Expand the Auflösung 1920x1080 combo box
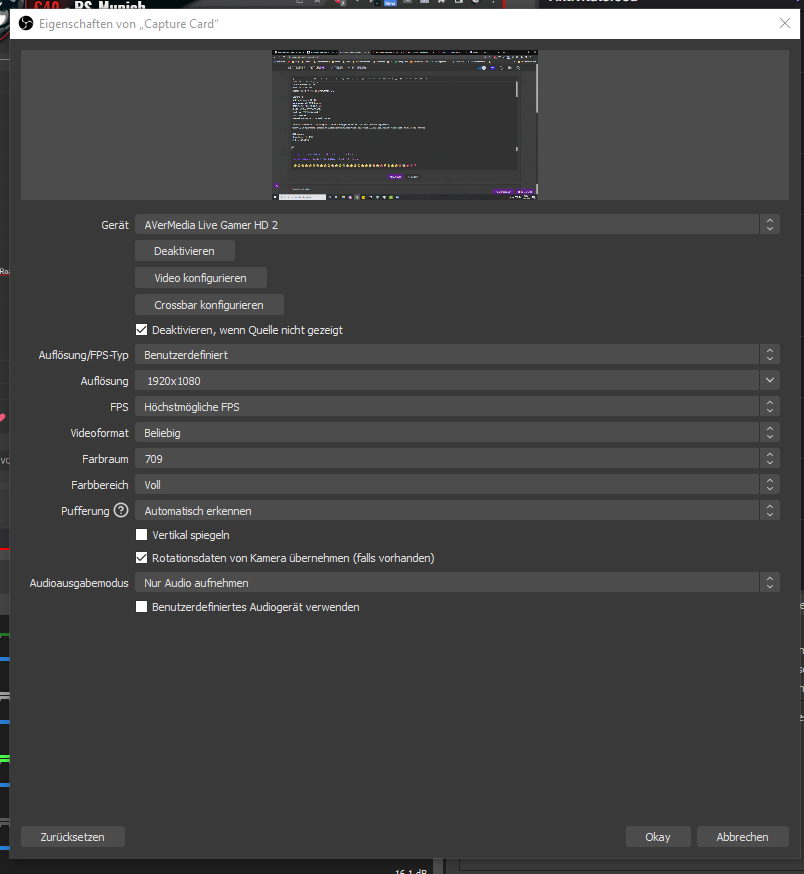Screen dimensions: 804x874 point(457,381)
